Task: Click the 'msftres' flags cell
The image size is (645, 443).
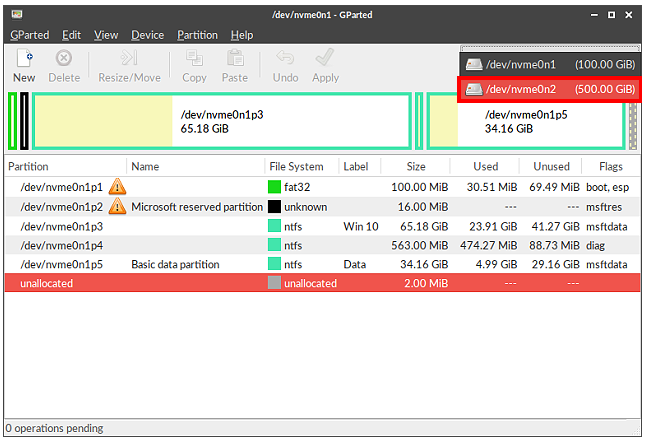Action: click(x=604, y=207)
